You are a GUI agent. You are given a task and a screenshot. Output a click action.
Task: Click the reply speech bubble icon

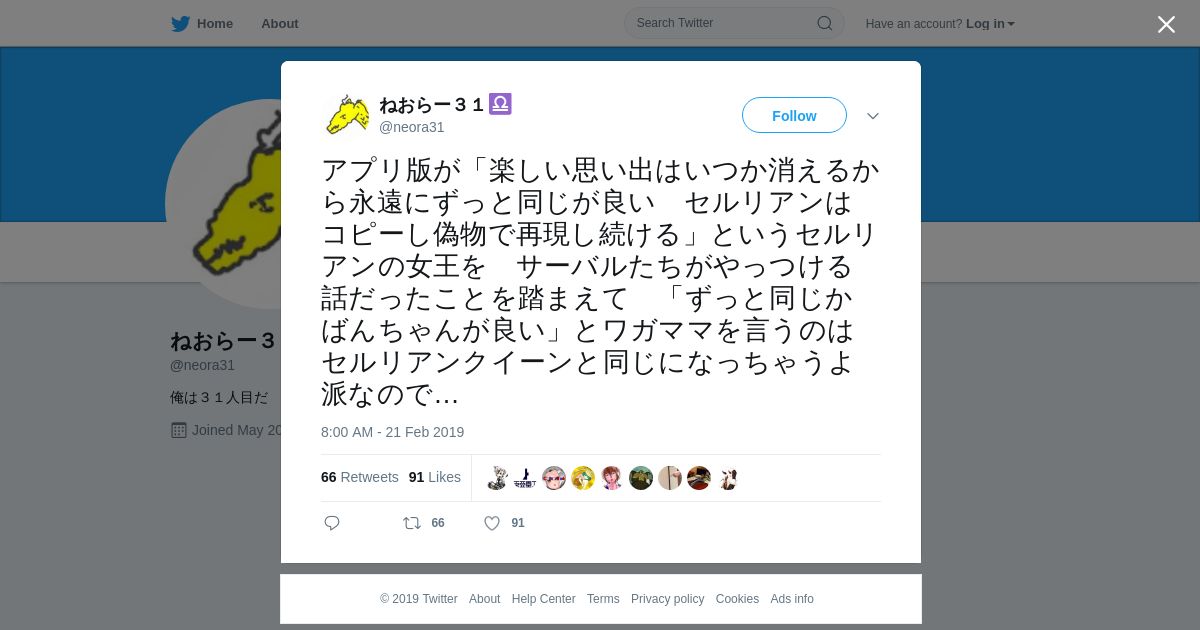(332, 523)
